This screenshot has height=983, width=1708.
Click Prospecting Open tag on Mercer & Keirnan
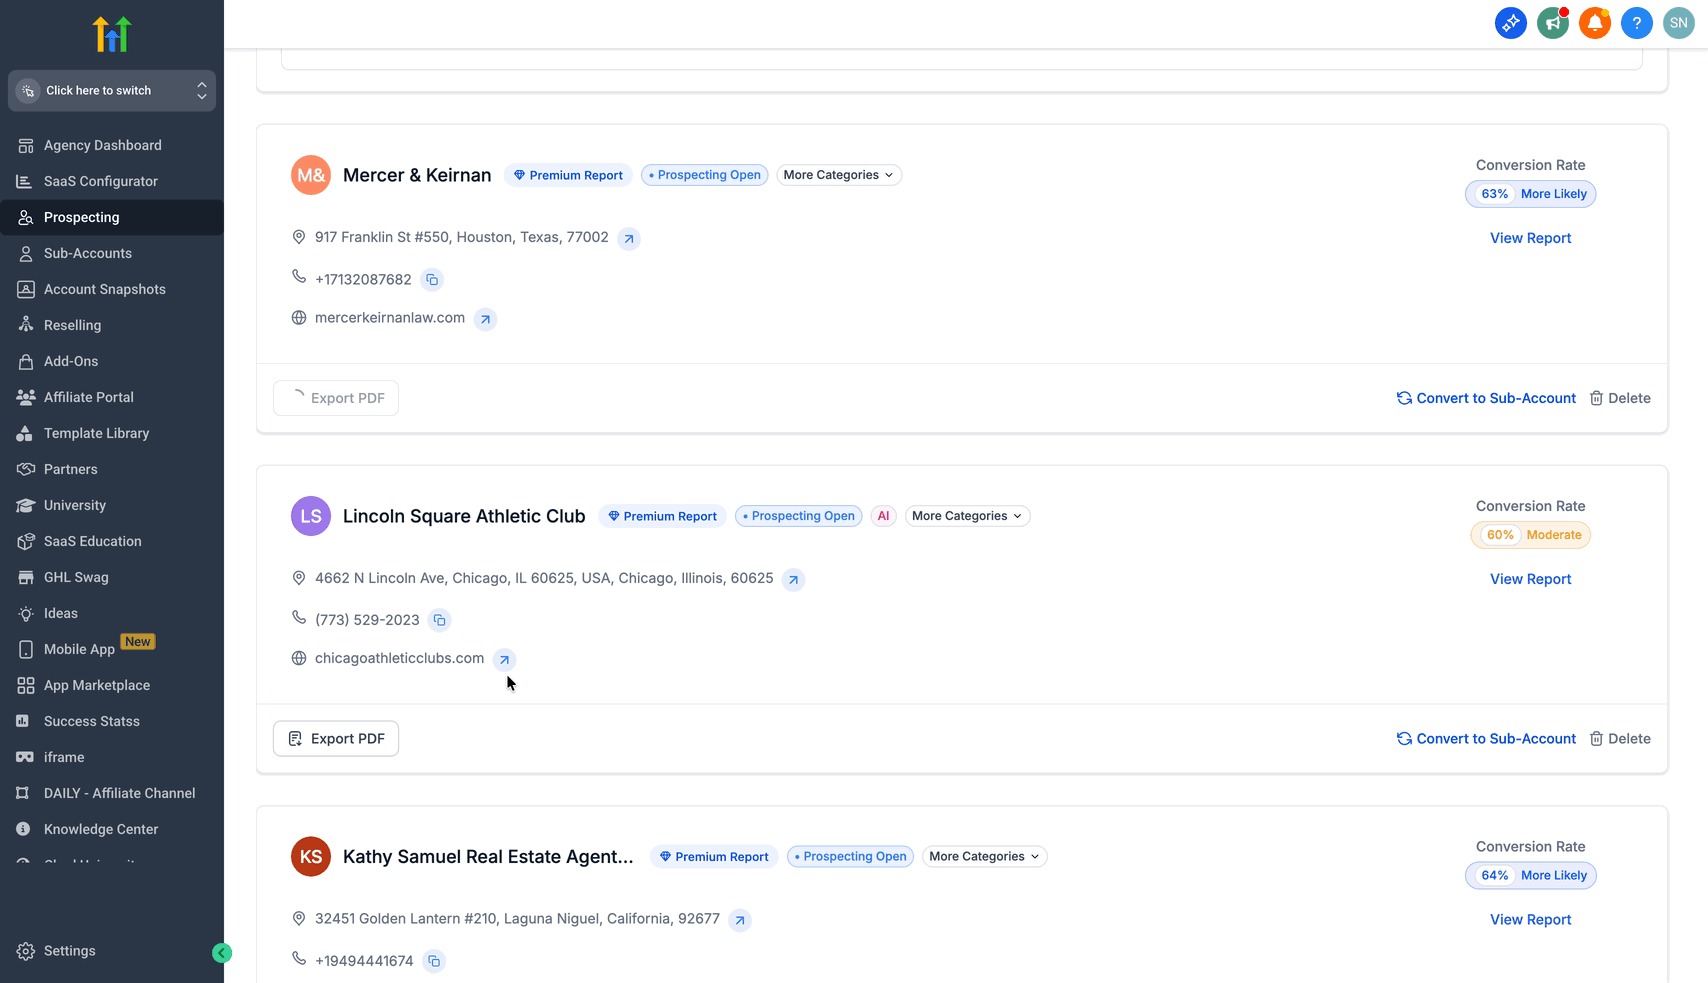coord(705,175)
